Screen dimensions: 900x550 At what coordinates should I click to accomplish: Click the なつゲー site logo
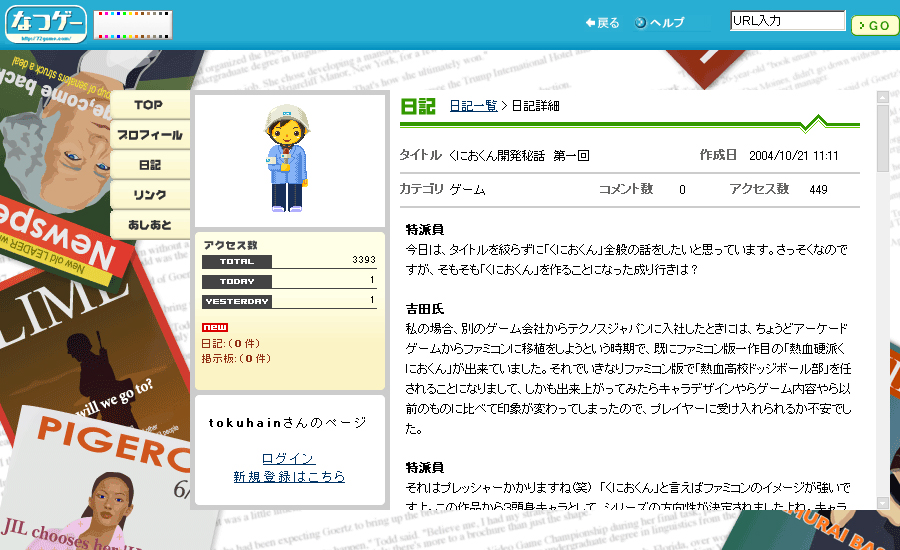[46, 24]
